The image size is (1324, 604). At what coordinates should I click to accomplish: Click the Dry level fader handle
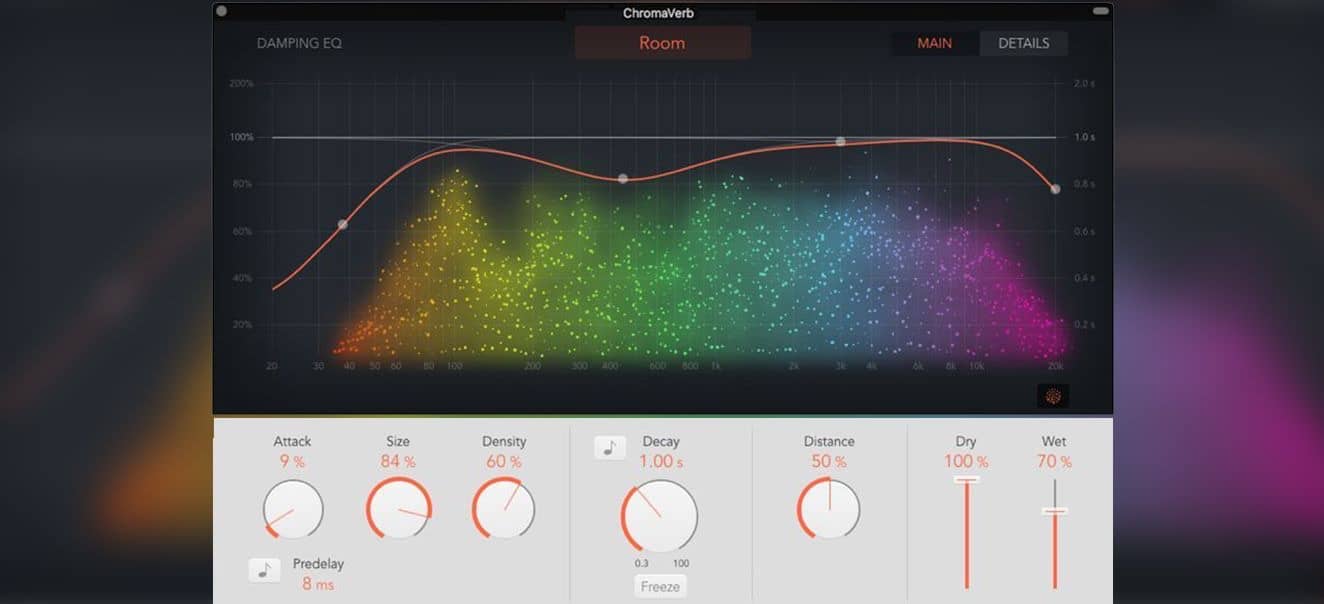tap(966, 480)
